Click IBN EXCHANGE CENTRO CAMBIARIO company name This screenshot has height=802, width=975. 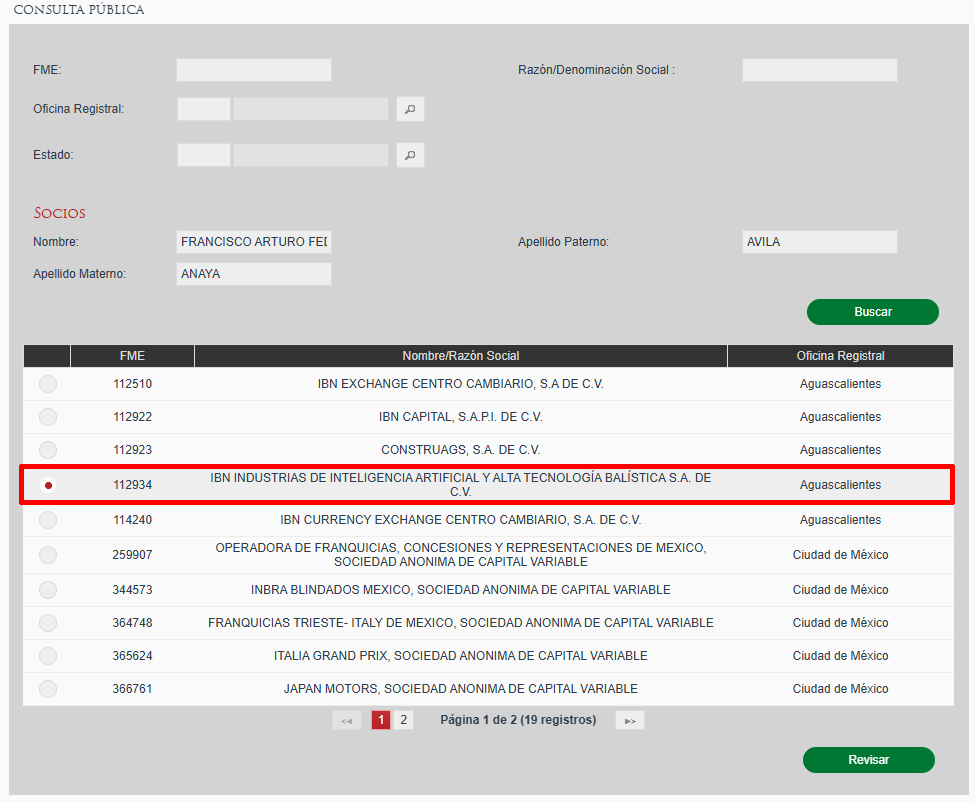461,384
